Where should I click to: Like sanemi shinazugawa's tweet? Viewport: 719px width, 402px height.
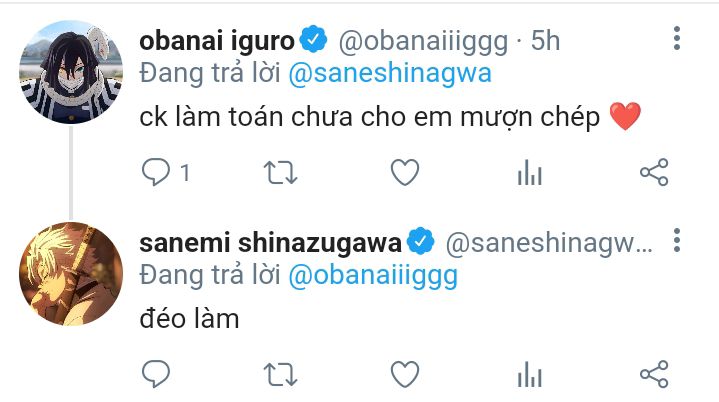click(x=404, y=374)
